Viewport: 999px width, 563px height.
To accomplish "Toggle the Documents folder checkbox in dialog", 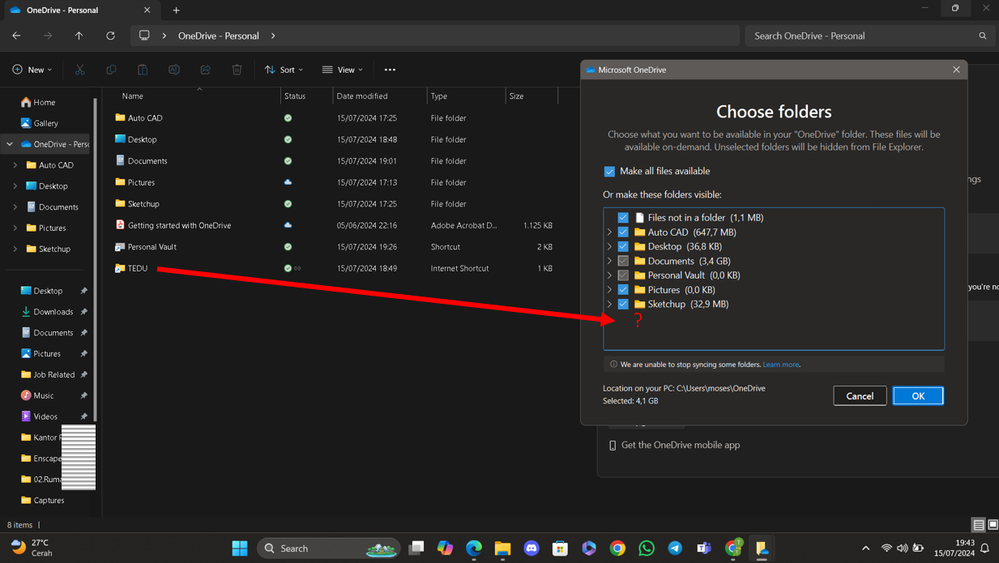I will coord(623,261).
